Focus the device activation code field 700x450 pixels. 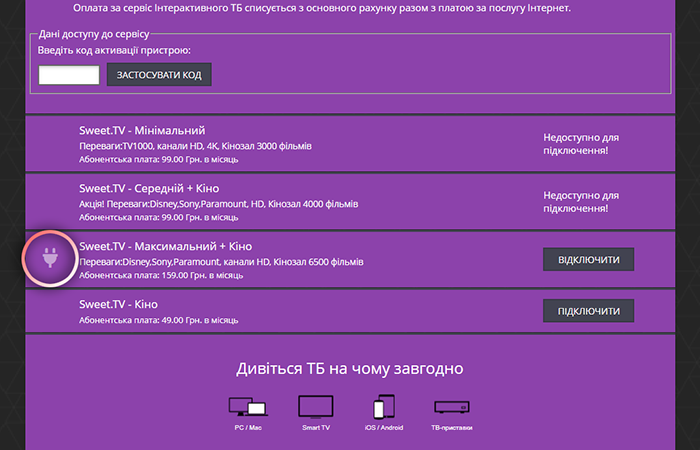pos(69,75)
